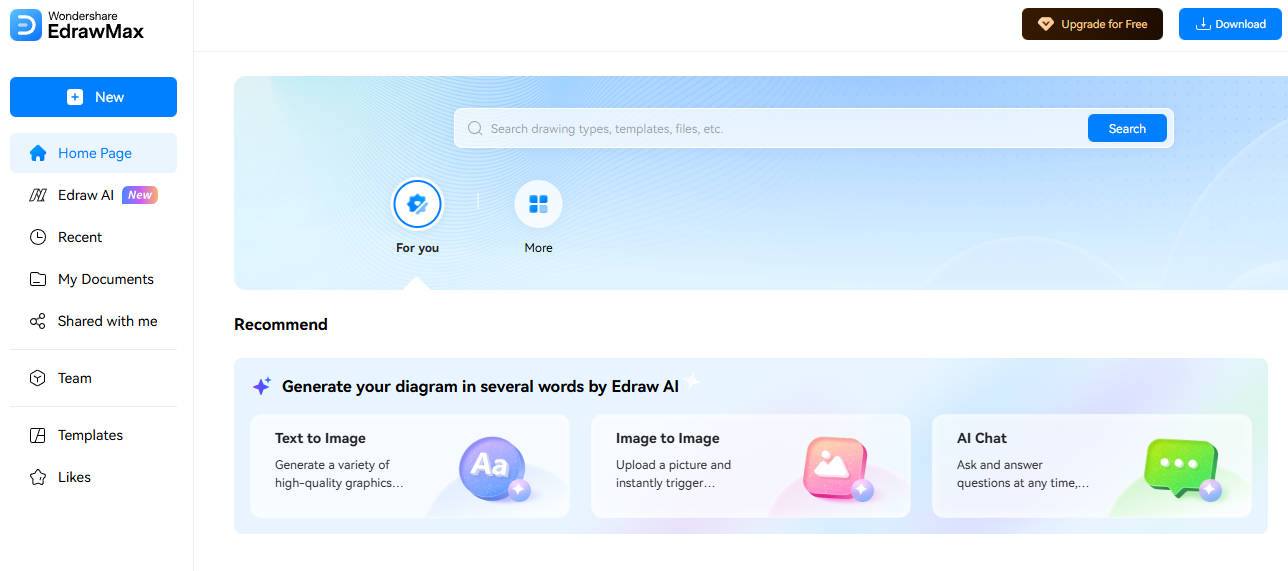Image resolution: width=1288 pixels, height=571 pixels.
Task: Open the More categories grid icon
Action: (538, 205)
